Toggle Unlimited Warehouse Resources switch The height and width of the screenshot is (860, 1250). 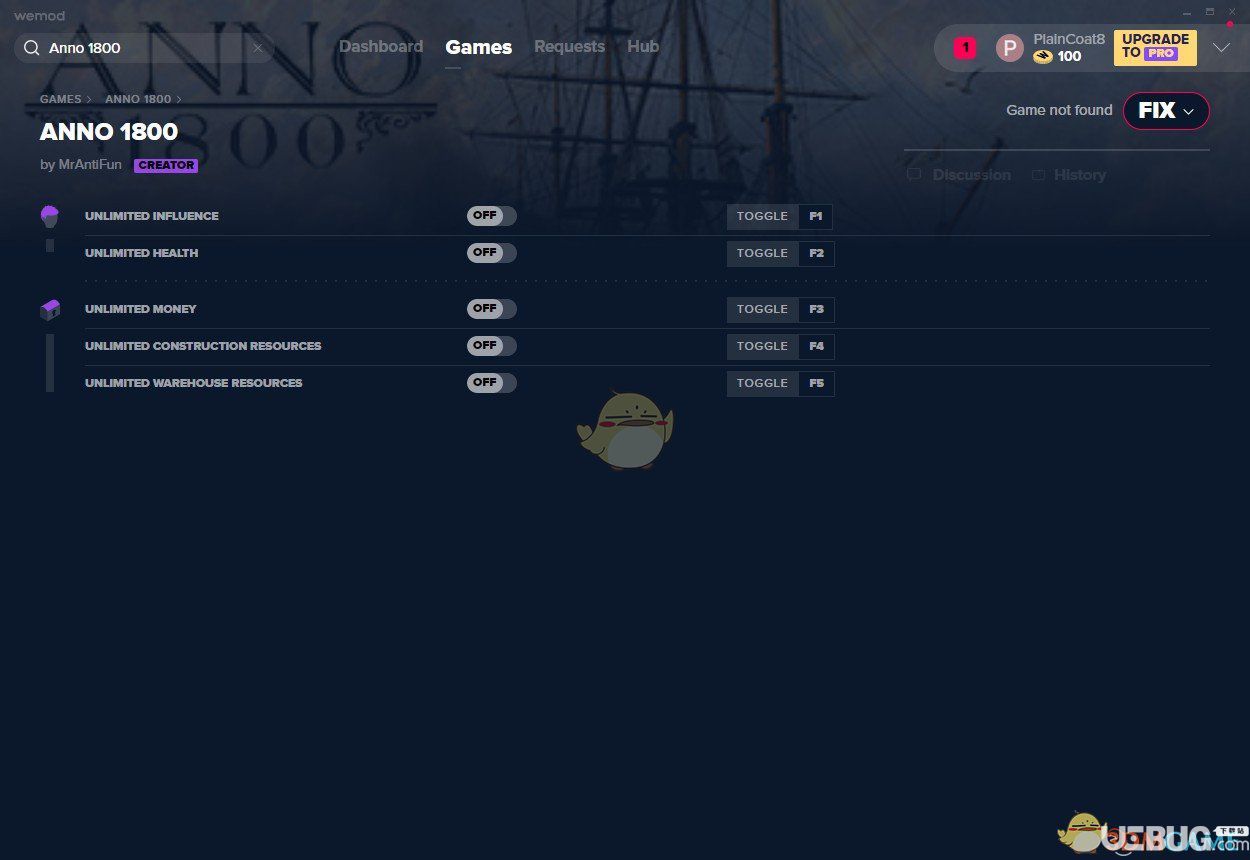[x=492, y=383]
